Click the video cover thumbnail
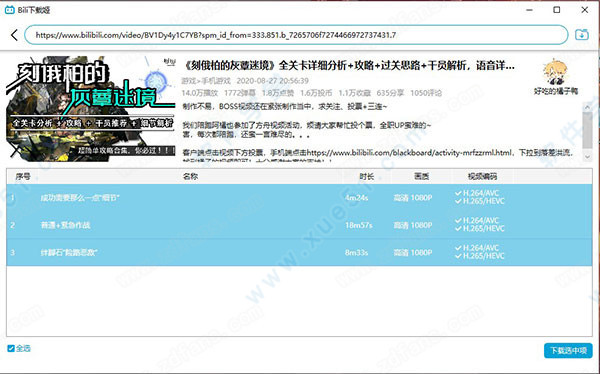Viewport: 600px width, 374px height. click(90, 109)
